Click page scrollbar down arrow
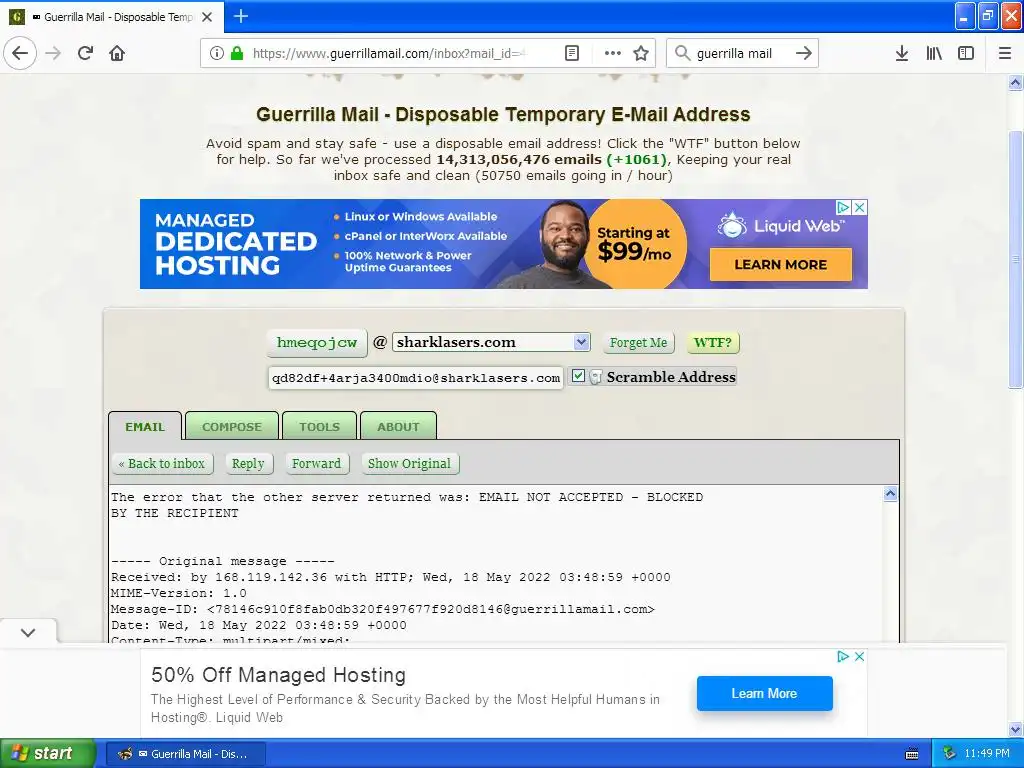The height and width of the screenshot is (768, 1024). click(1015, 729)
